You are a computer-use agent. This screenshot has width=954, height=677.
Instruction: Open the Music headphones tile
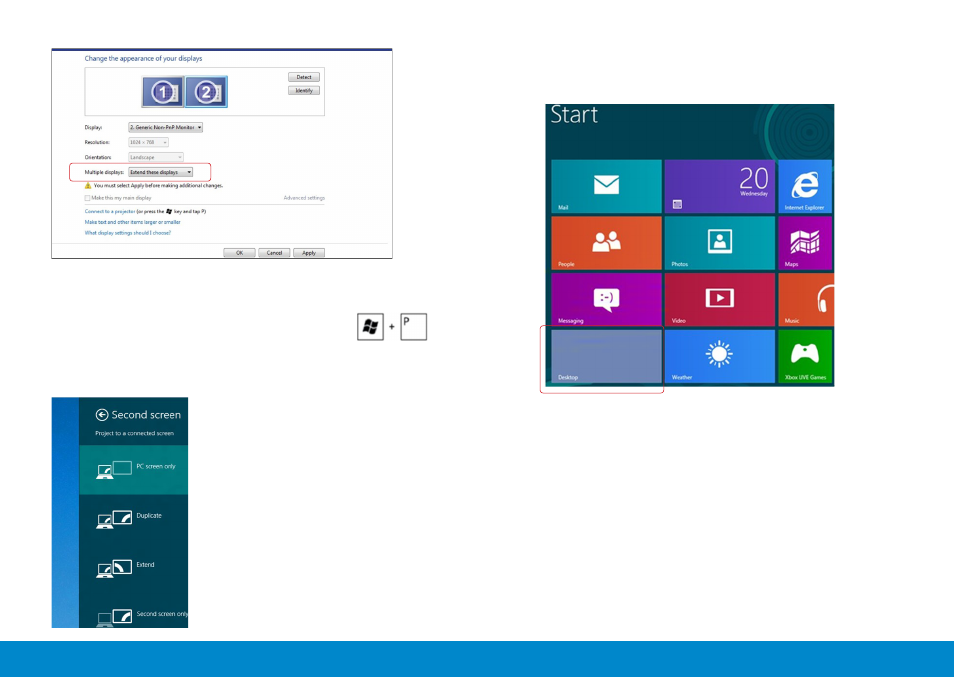click(x=806, y=299)
